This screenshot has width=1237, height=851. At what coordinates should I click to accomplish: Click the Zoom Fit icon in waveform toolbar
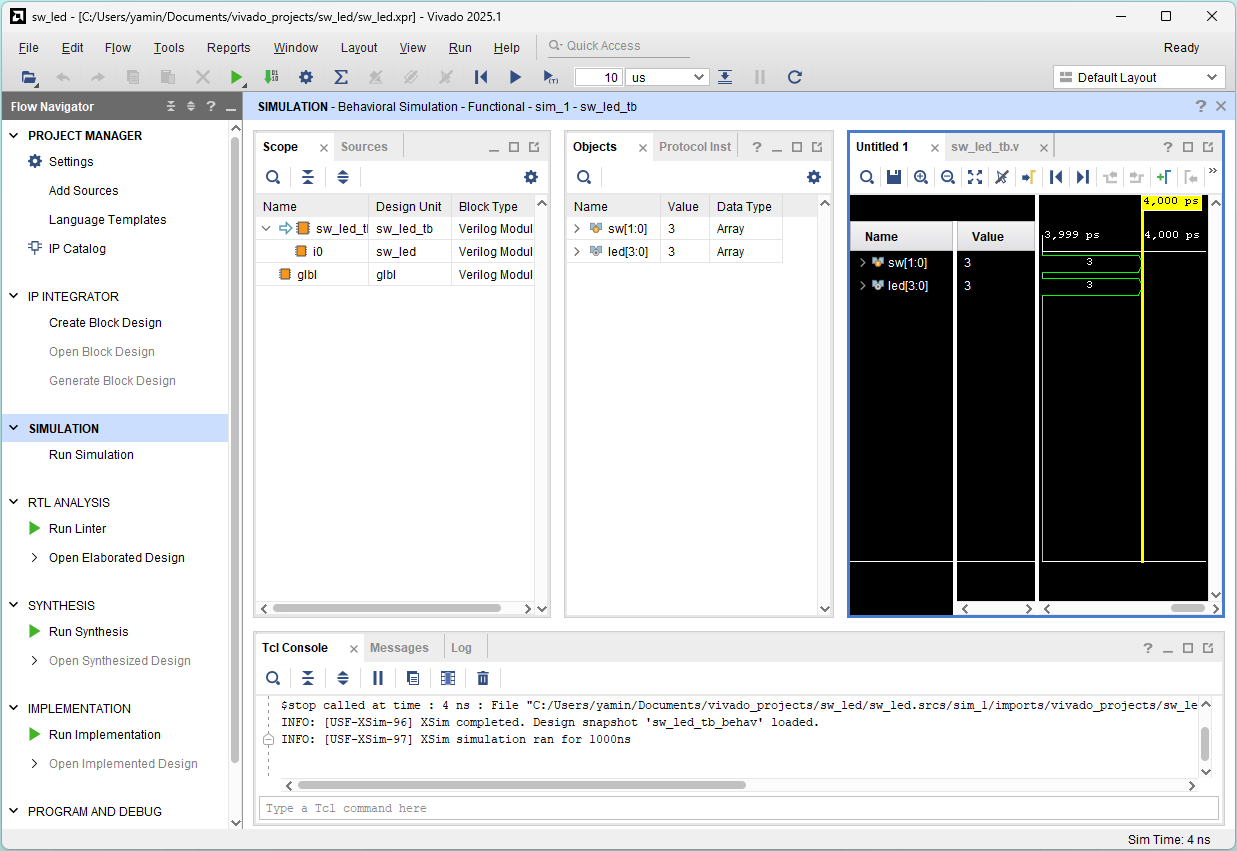click(975, 177)
